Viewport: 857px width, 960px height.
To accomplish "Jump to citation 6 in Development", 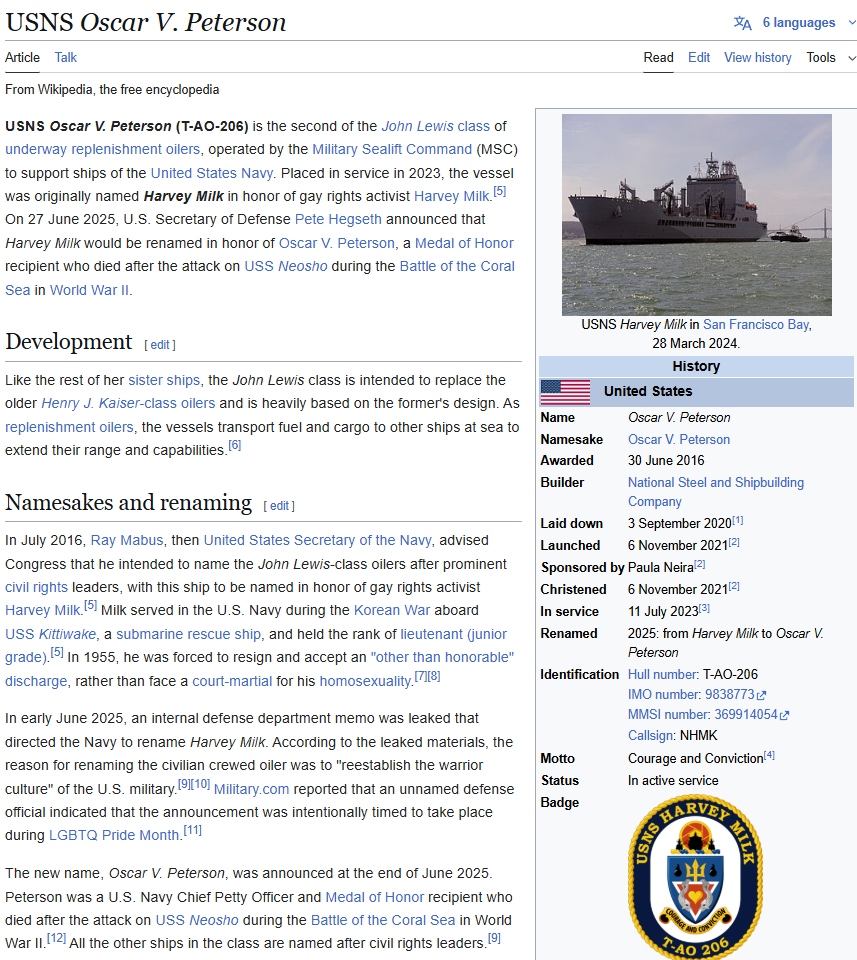I will click(x=234, y=446).
